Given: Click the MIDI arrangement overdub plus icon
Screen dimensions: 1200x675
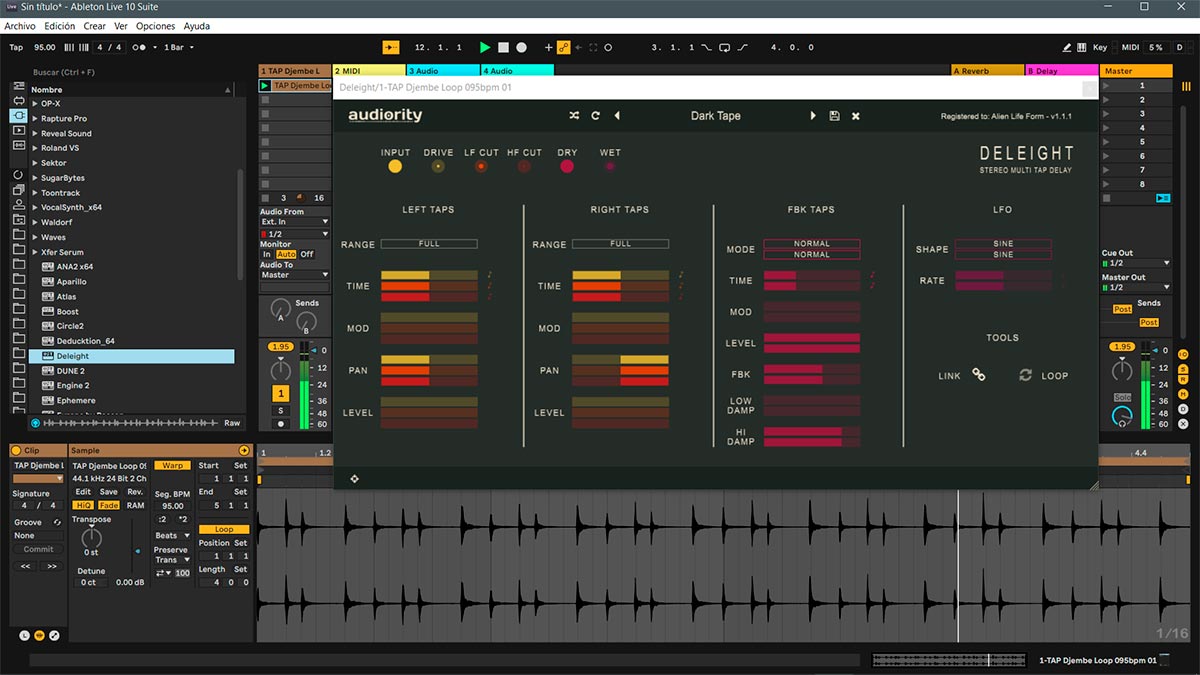Looking at the screenshot, I should [548, 47].
